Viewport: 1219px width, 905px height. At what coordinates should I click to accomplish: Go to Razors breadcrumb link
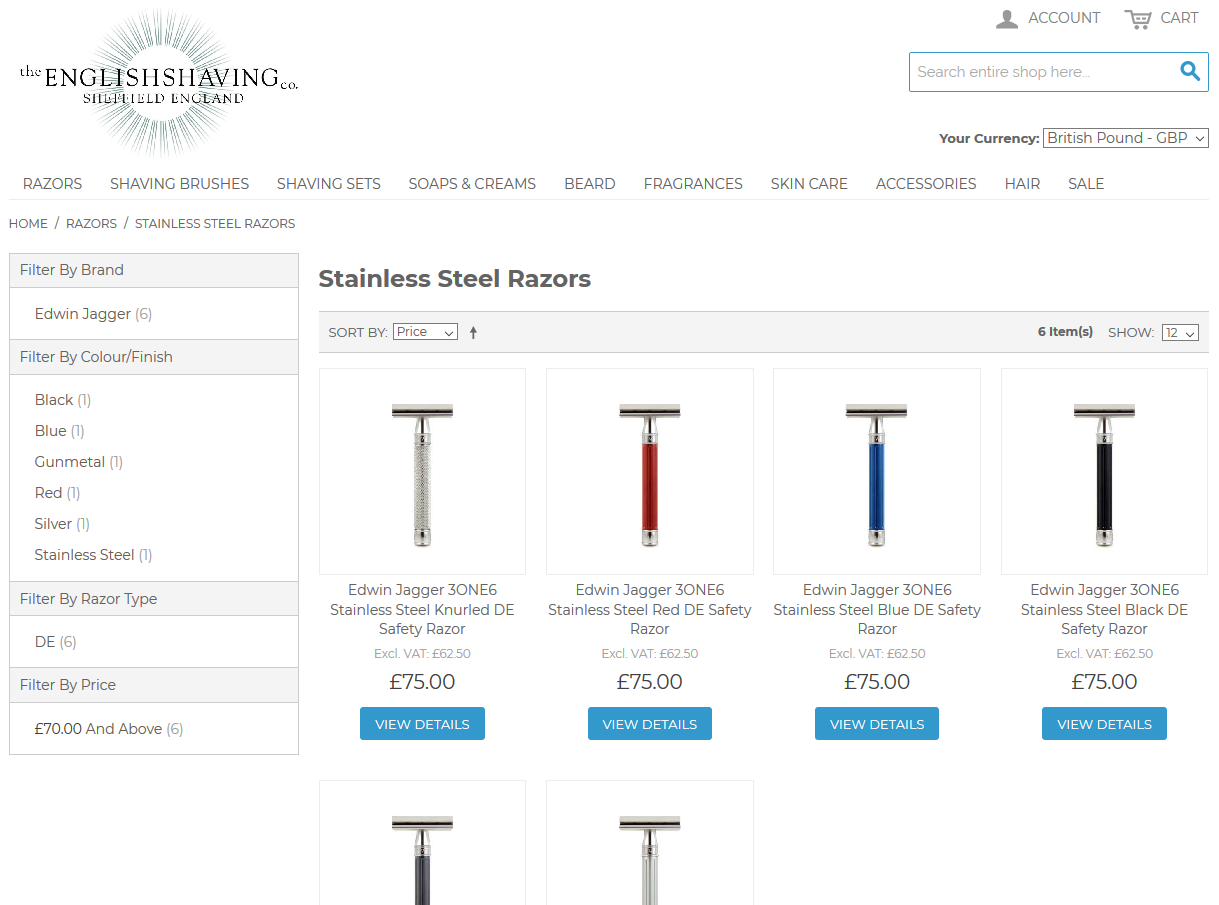pos(91,224)
